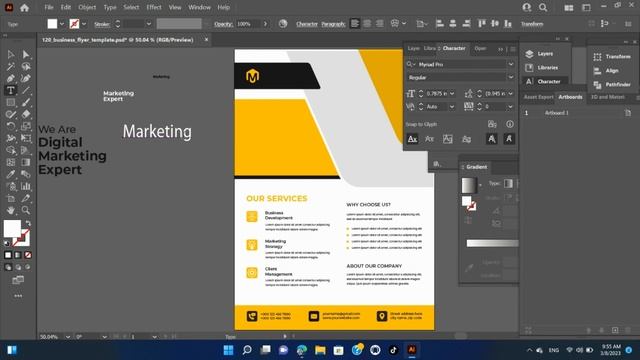Set color mode to None
Viewport: 640px width, 360px height.
click(28, 255)
